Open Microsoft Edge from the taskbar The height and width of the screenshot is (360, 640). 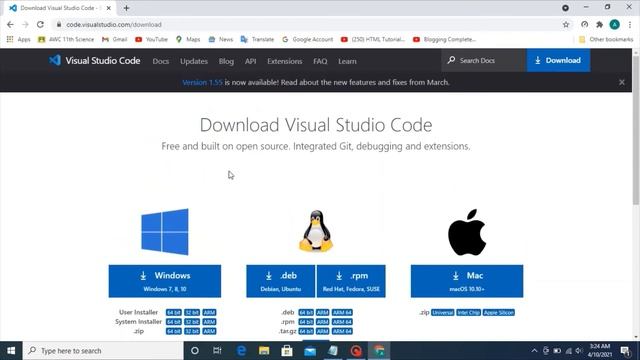241,351
